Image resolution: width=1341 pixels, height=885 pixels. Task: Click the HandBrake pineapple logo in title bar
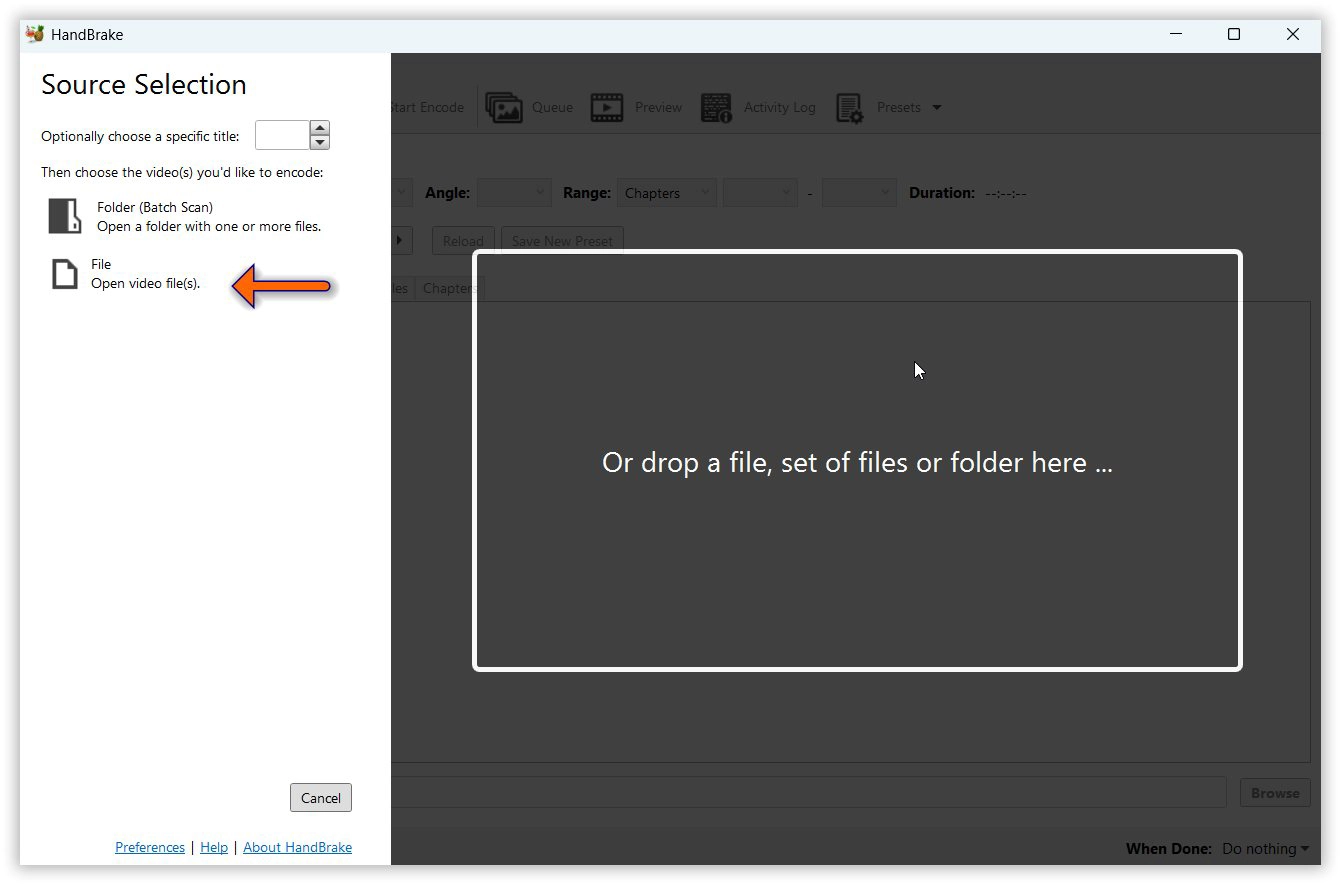[35, 34]
